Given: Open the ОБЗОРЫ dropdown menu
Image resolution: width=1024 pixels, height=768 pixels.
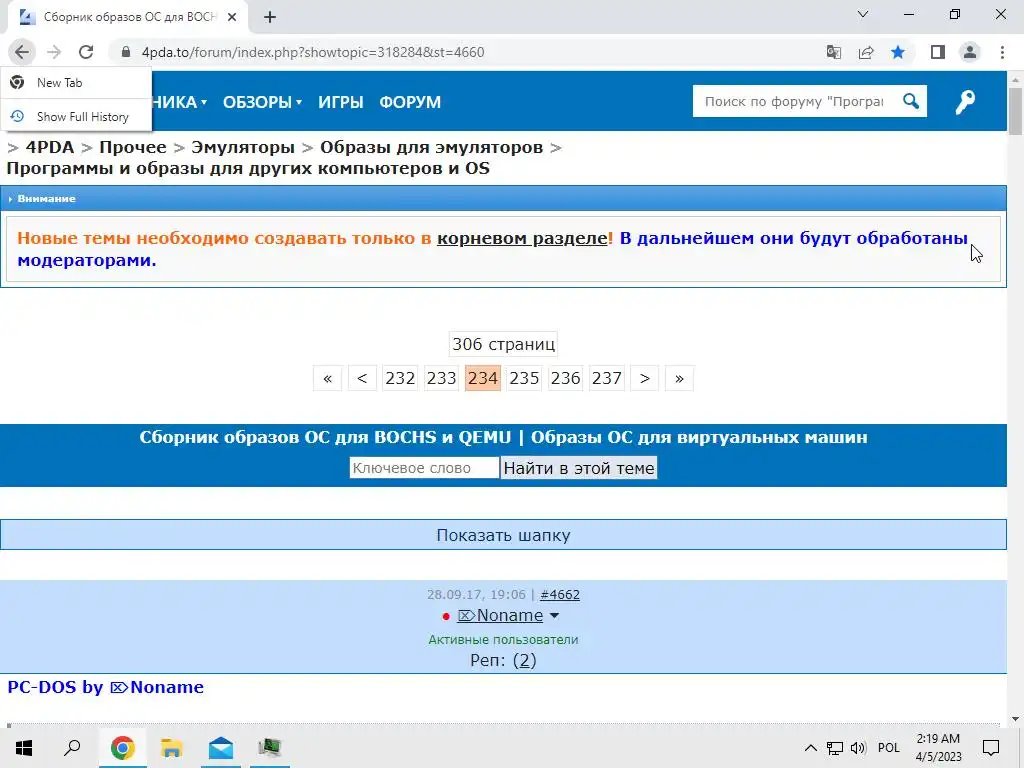Looking at the screenshot, I should [262, 102].
